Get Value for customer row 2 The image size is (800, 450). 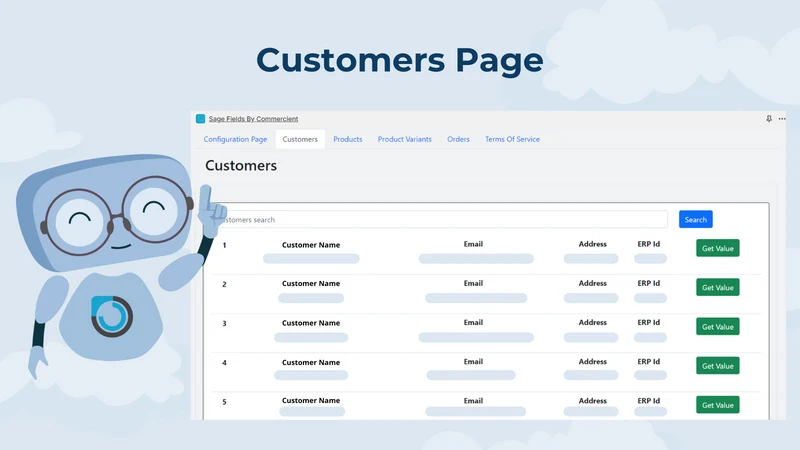(x=717, y=287)
